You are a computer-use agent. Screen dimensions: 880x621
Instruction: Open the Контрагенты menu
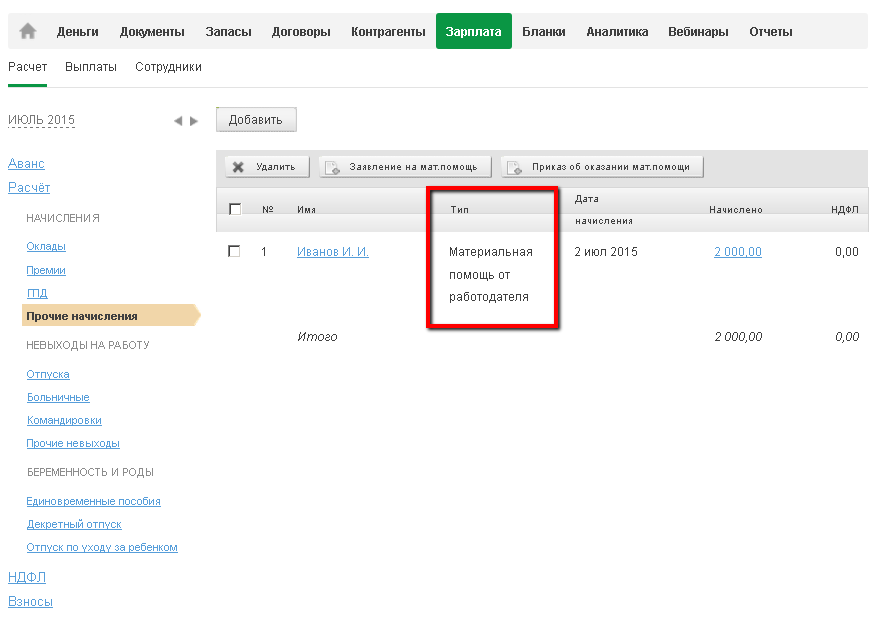coord(388,32)
